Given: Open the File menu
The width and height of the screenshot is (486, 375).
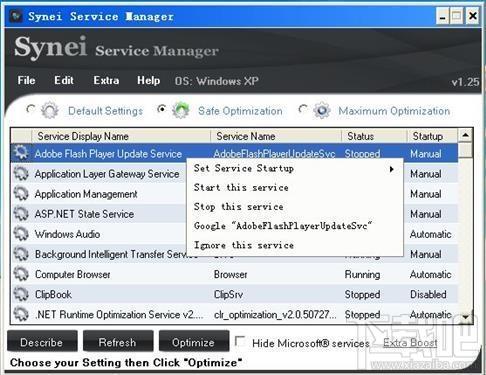Looking at the screenshot, I should click(26, 80).
